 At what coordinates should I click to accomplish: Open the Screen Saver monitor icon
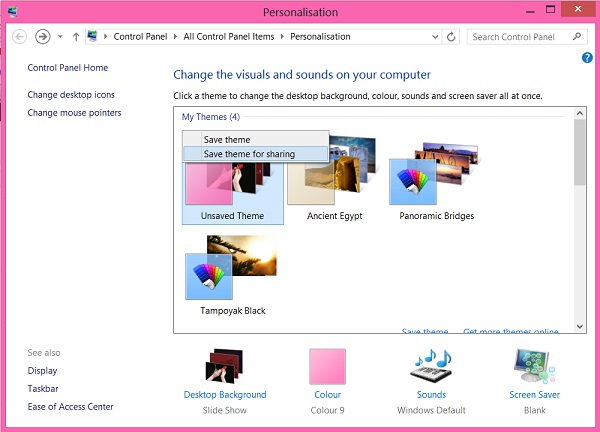click(x=534, y=365)
